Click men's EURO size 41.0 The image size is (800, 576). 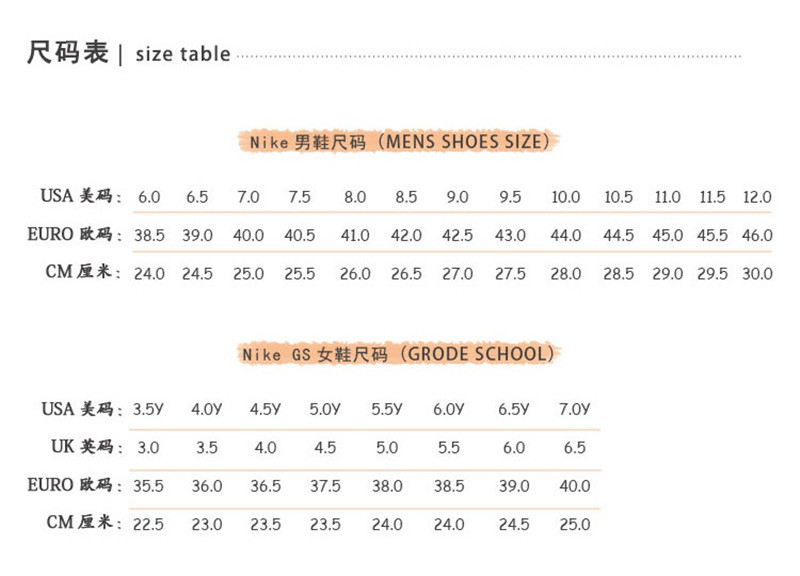355,235
